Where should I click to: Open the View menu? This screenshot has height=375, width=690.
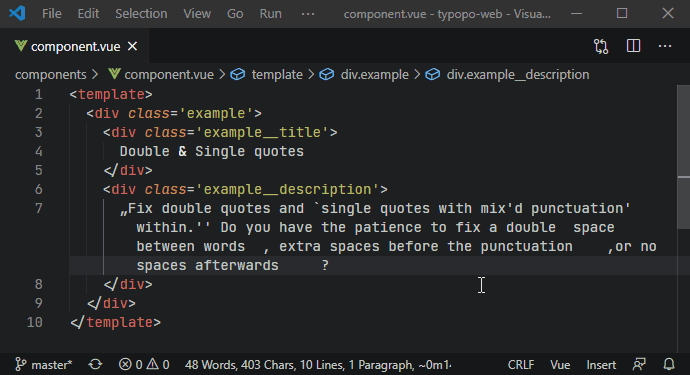(197, 14)
